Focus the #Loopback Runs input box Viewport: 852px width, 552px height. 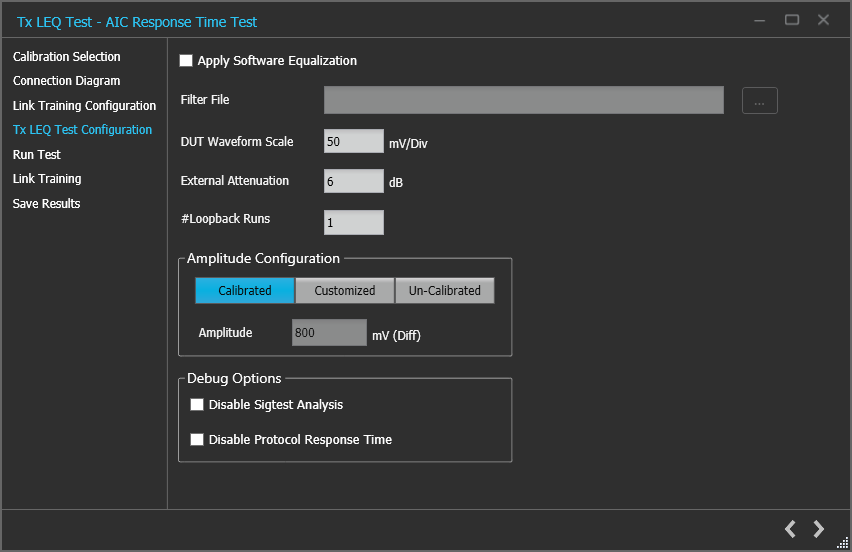click(x=353, y=222)
